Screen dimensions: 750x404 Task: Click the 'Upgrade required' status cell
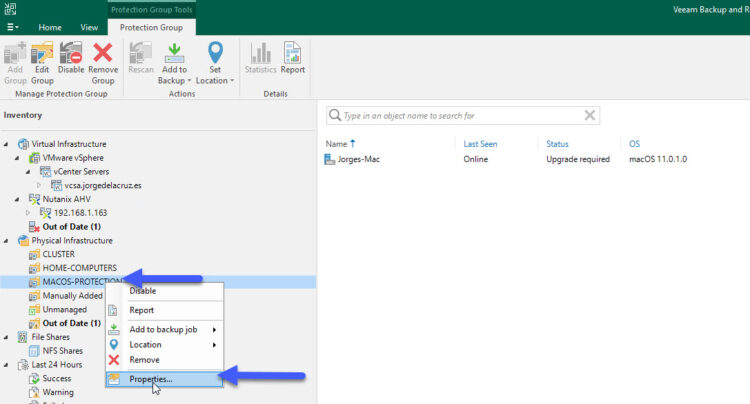coord(578,159)
